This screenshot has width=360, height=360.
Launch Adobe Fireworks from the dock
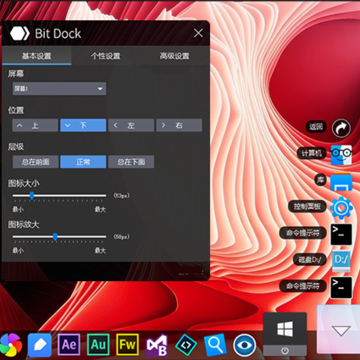127,345
